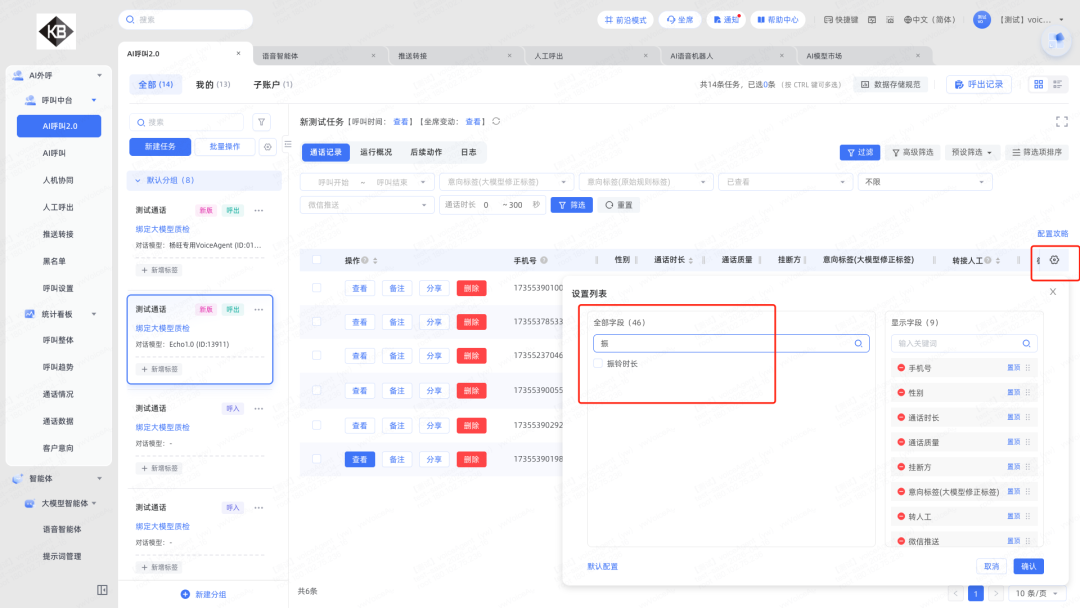This screenshot has height=608, width=1080.
Task: Click the 显示字段 keyword search field
Action: pyautogui.click(x=964, y=343)
